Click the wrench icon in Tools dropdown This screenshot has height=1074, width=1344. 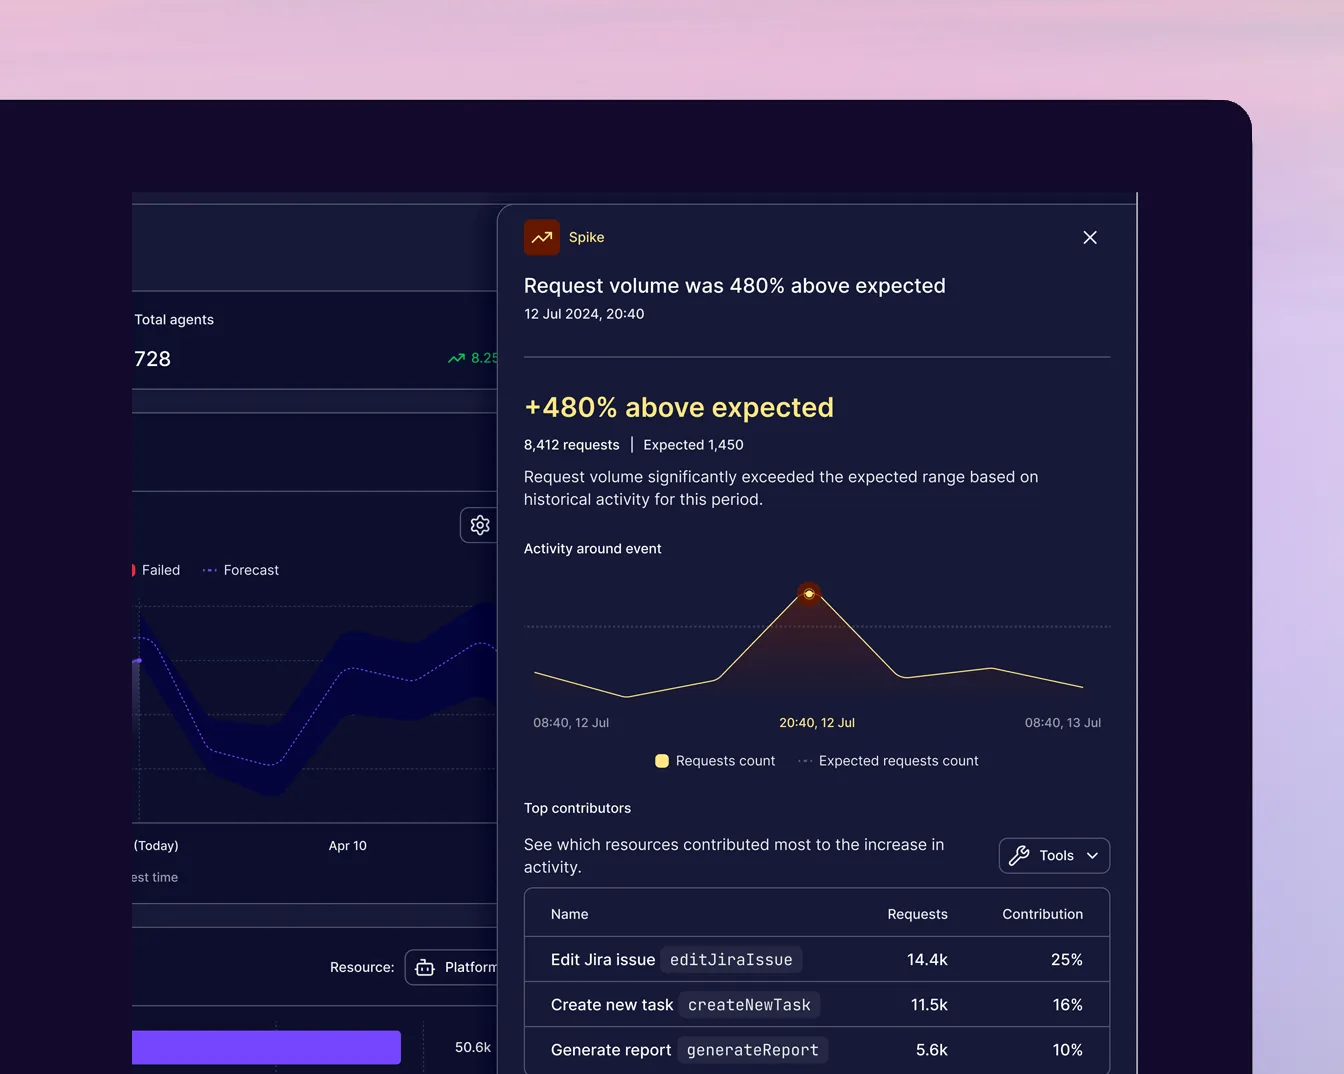[x=1019, y=856]
